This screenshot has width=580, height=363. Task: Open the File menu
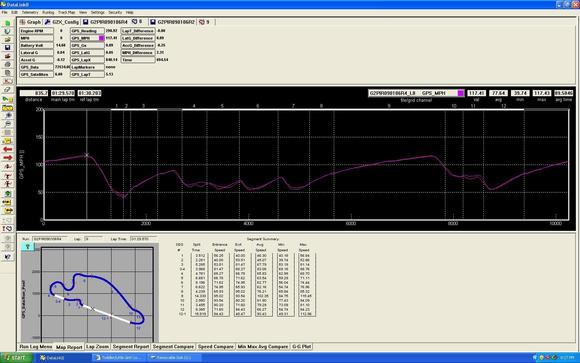tap(4, 12)
